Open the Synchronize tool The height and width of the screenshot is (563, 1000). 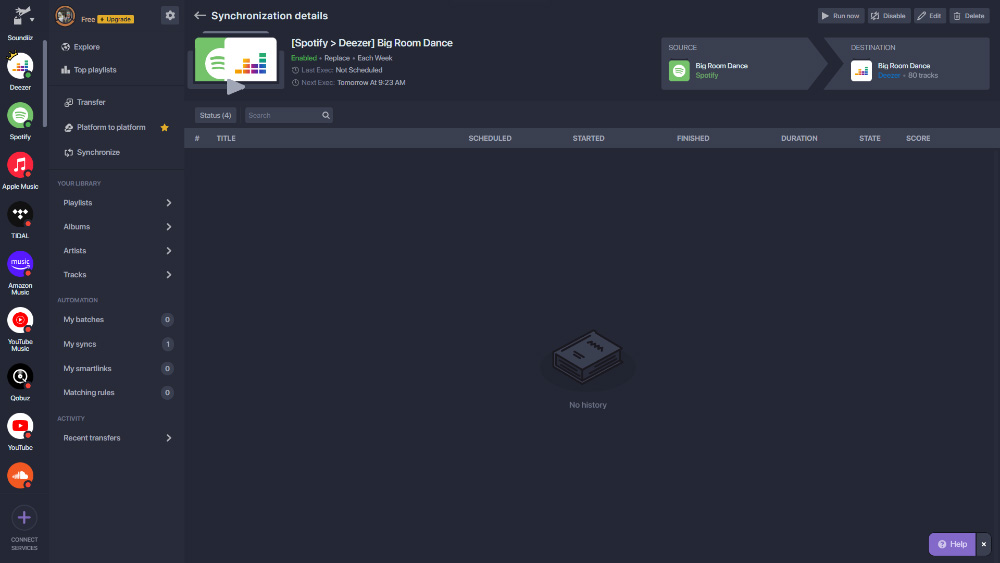pos(92,152)
